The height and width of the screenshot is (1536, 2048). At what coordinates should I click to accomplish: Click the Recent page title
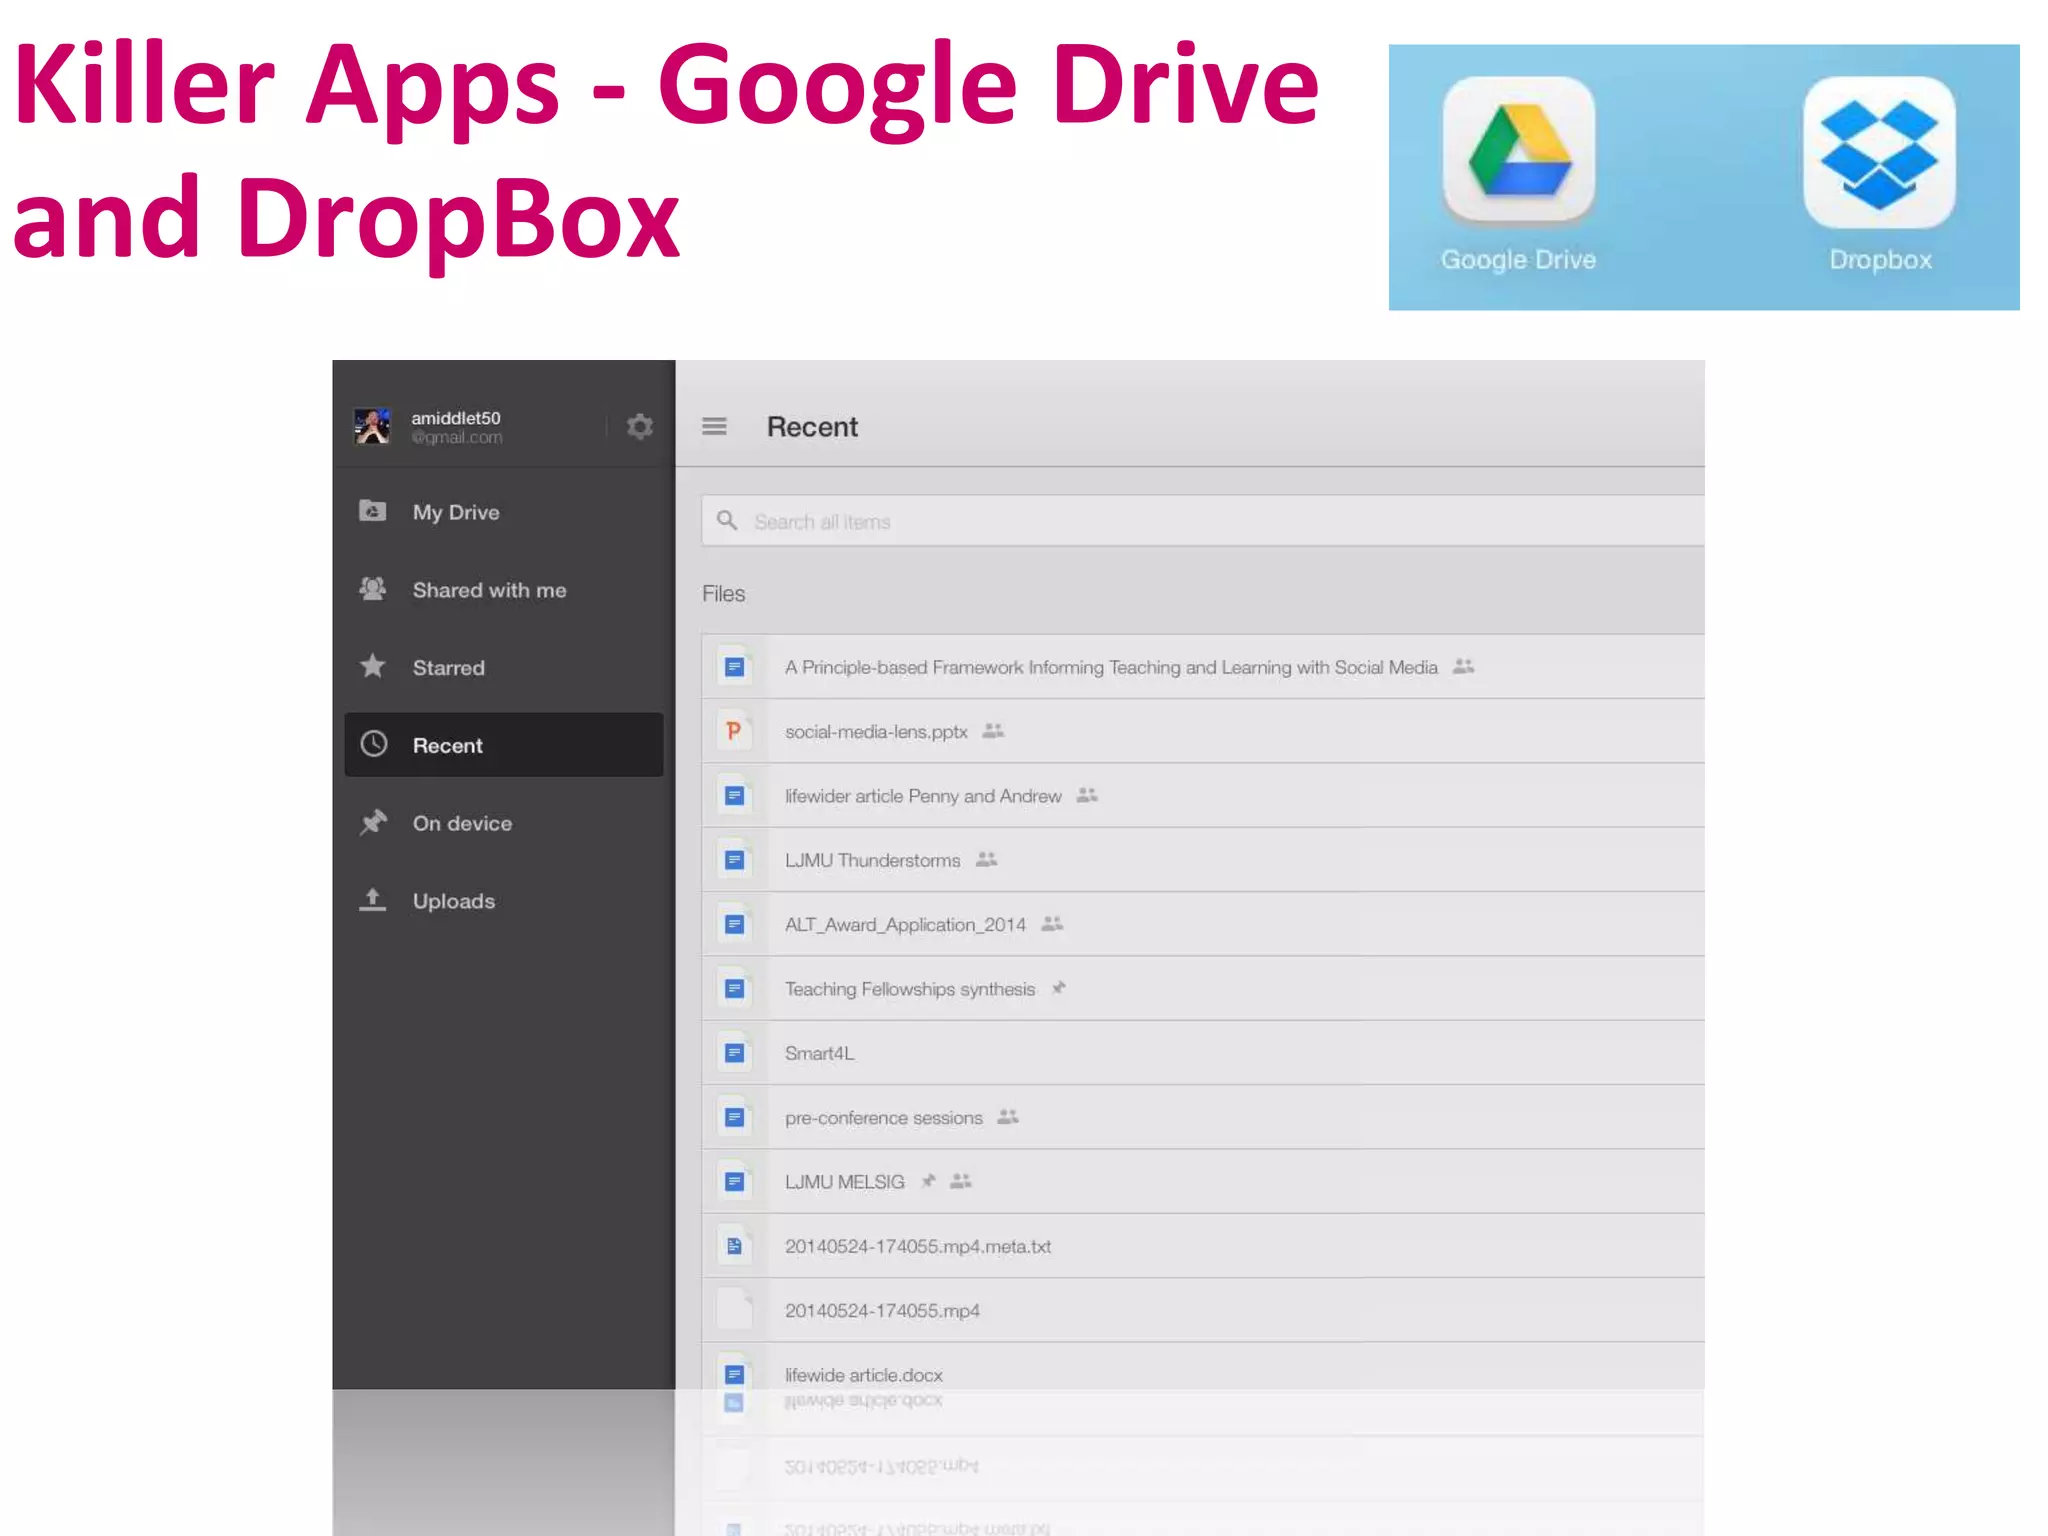(x=812, y=427)
